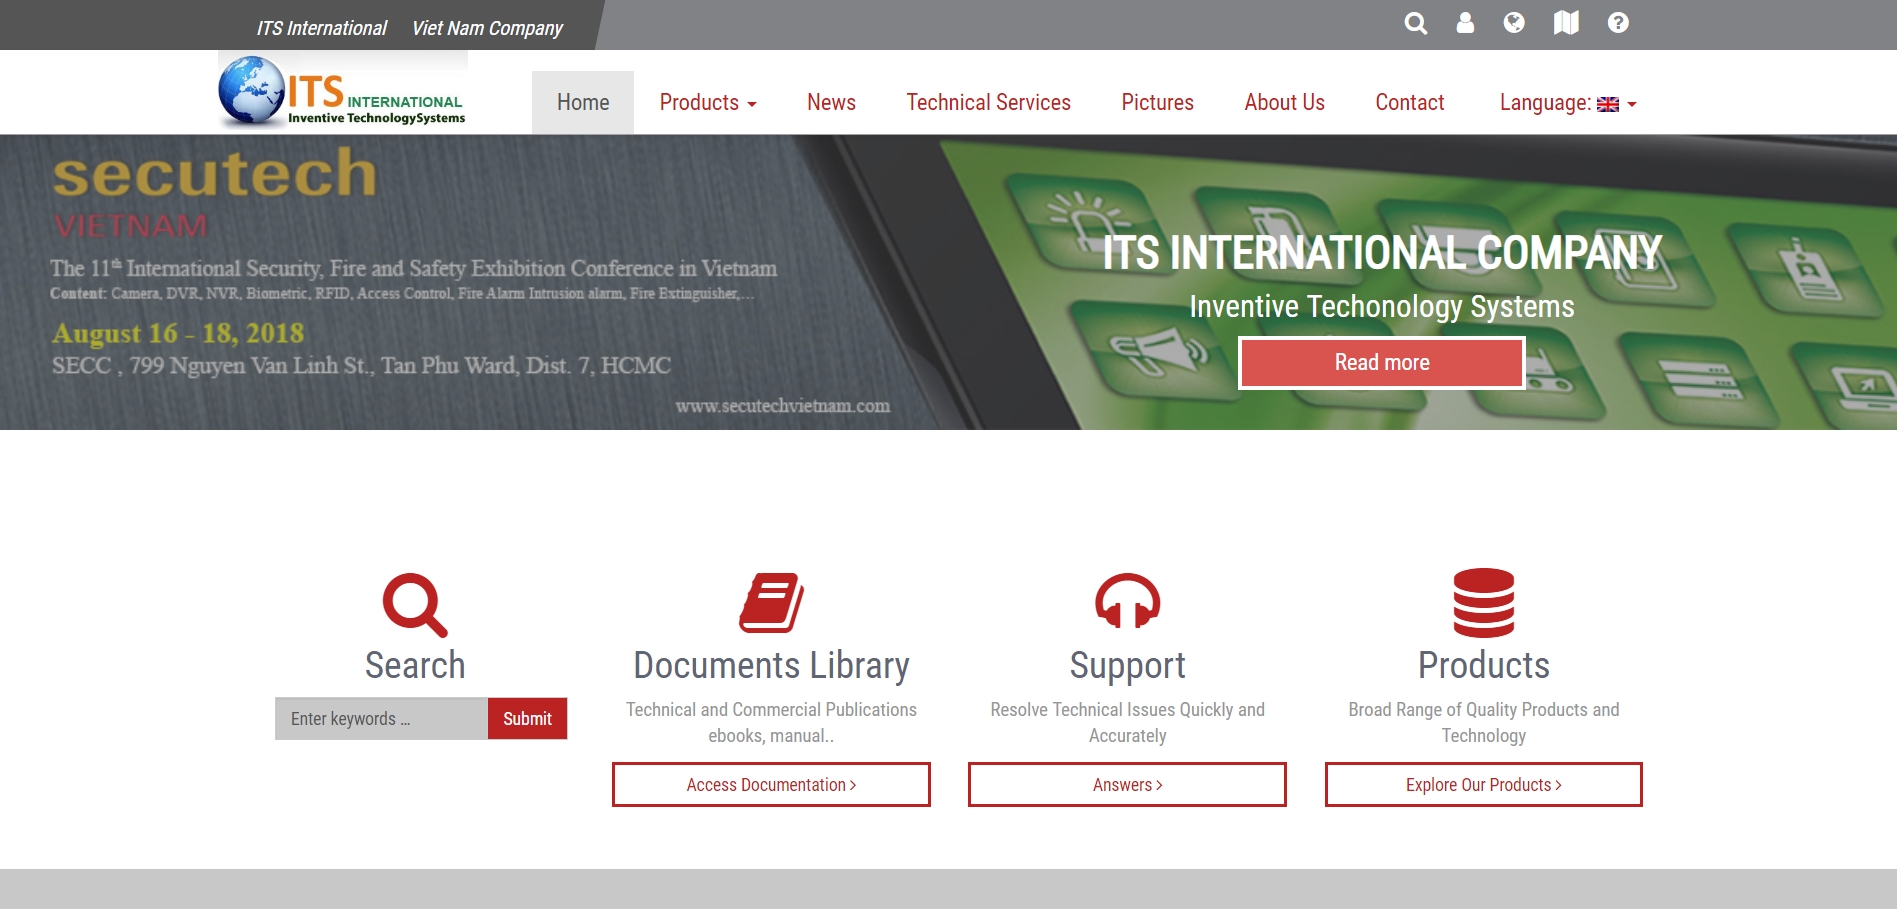The height and width of the screenshot is (909, 1897).
Task: Click the Inventive Techonology Systems banner subtitle
Action: (x=1382, y=306)
